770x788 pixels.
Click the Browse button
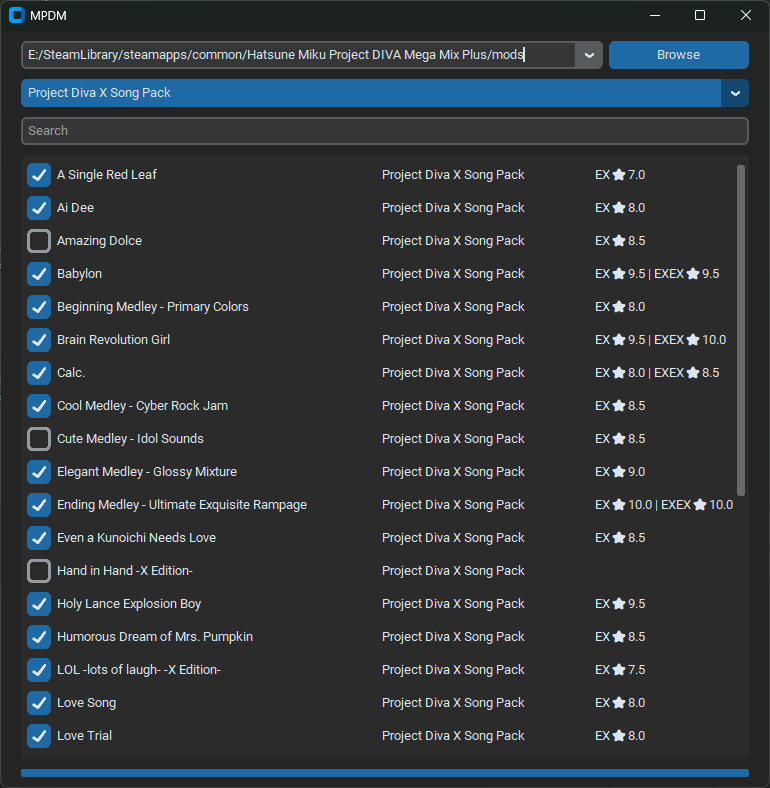[679, 55]
